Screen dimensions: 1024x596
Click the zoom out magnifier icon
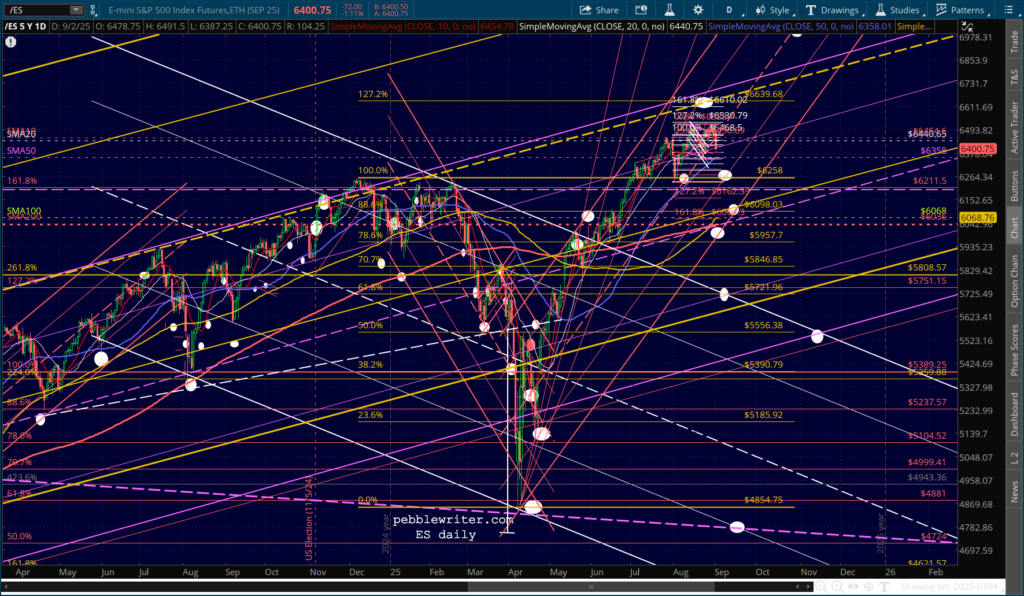pyautogui.click(x=821, y=587)
